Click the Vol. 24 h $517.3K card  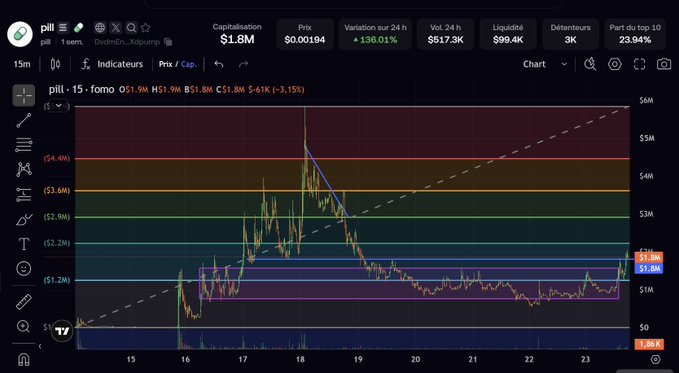coord(446,34)
